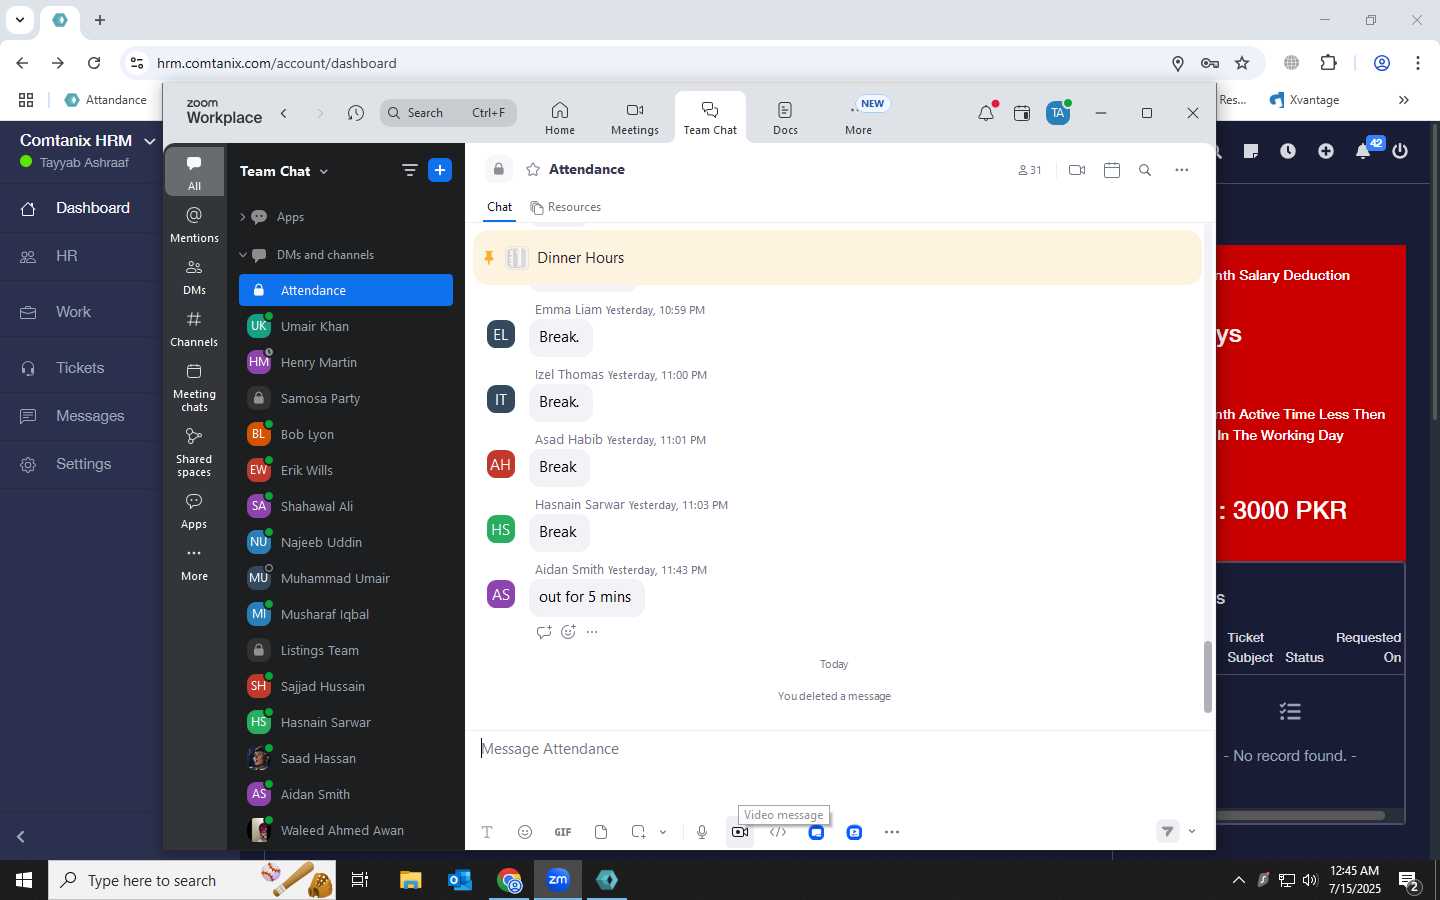1440x900 pixels.
Task: Click Comtanix notification bell with 42 badge
Action: [x=1365, y=149]
